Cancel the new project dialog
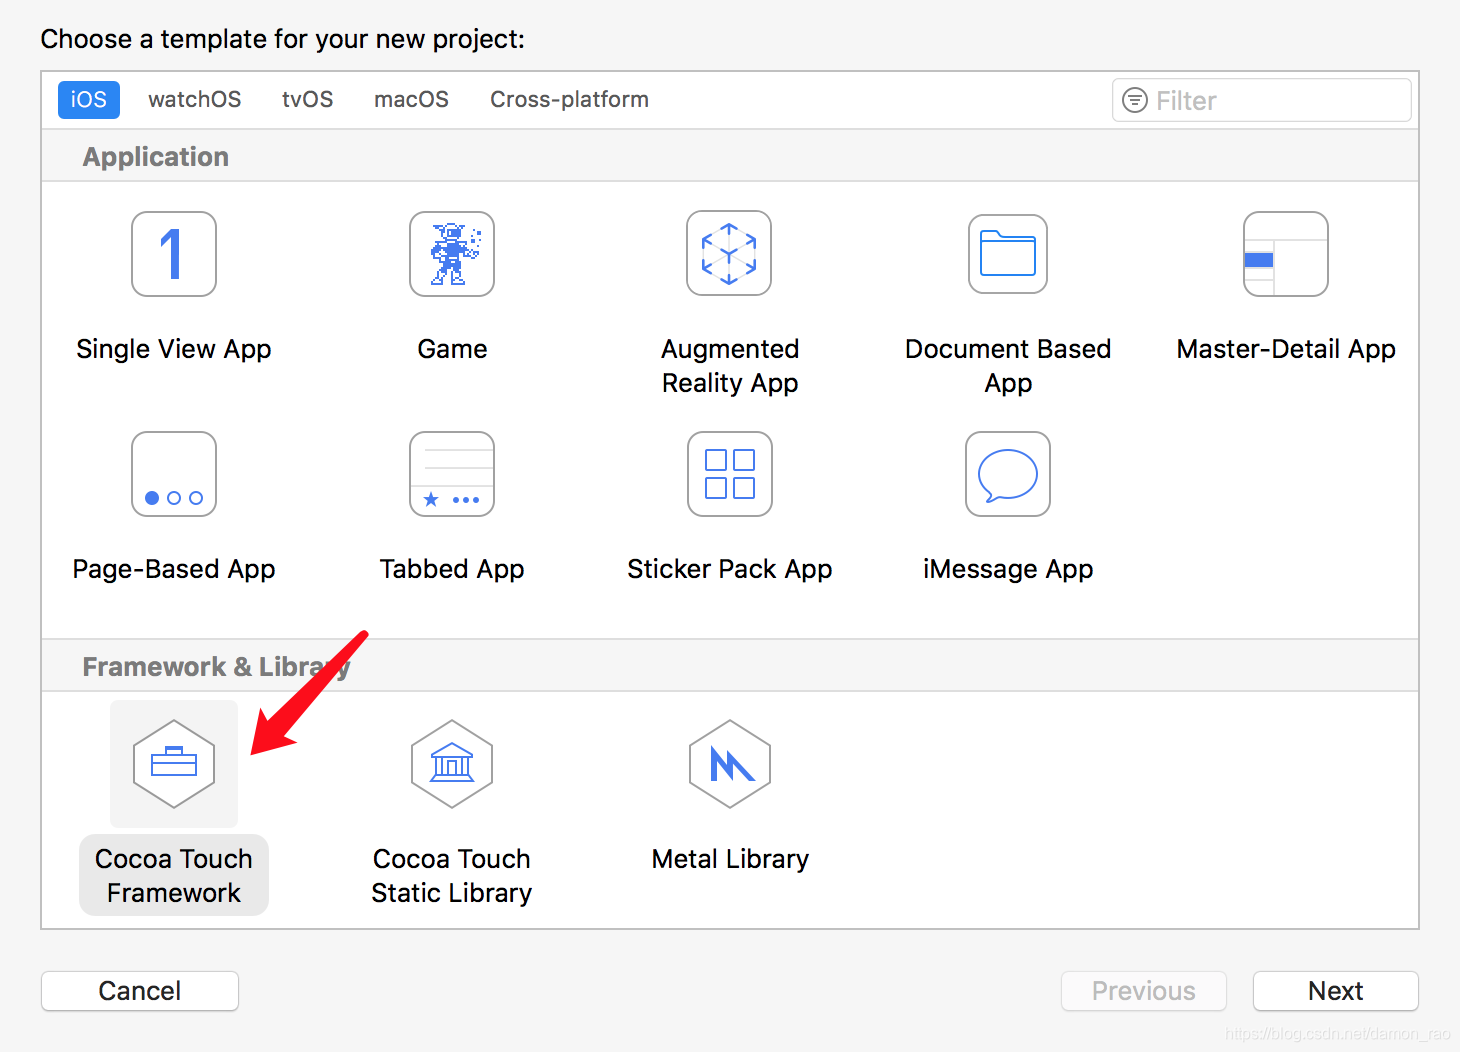The image size is (1460, 1052). (x=140, y=991)
